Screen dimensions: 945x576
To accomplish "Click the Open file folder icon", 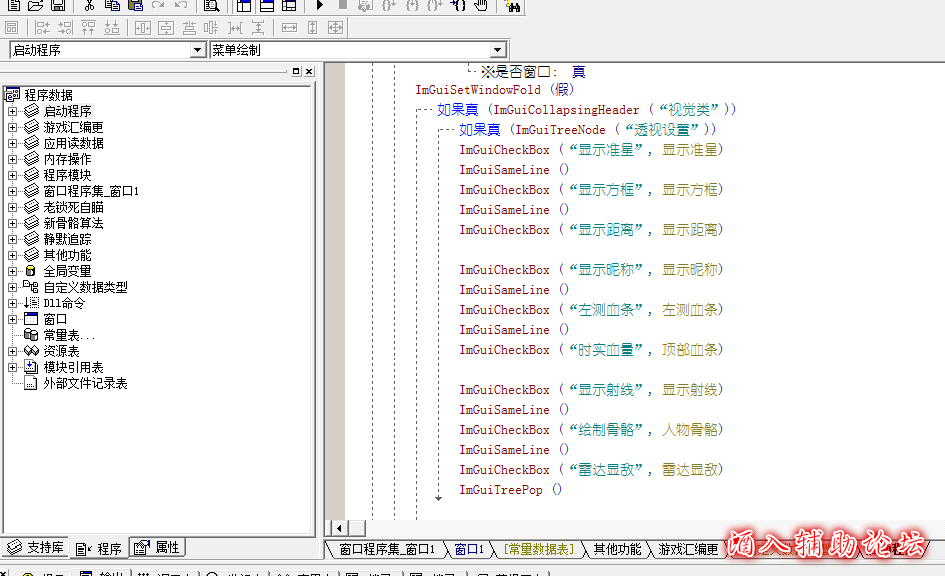I will (x=35, y=6).
